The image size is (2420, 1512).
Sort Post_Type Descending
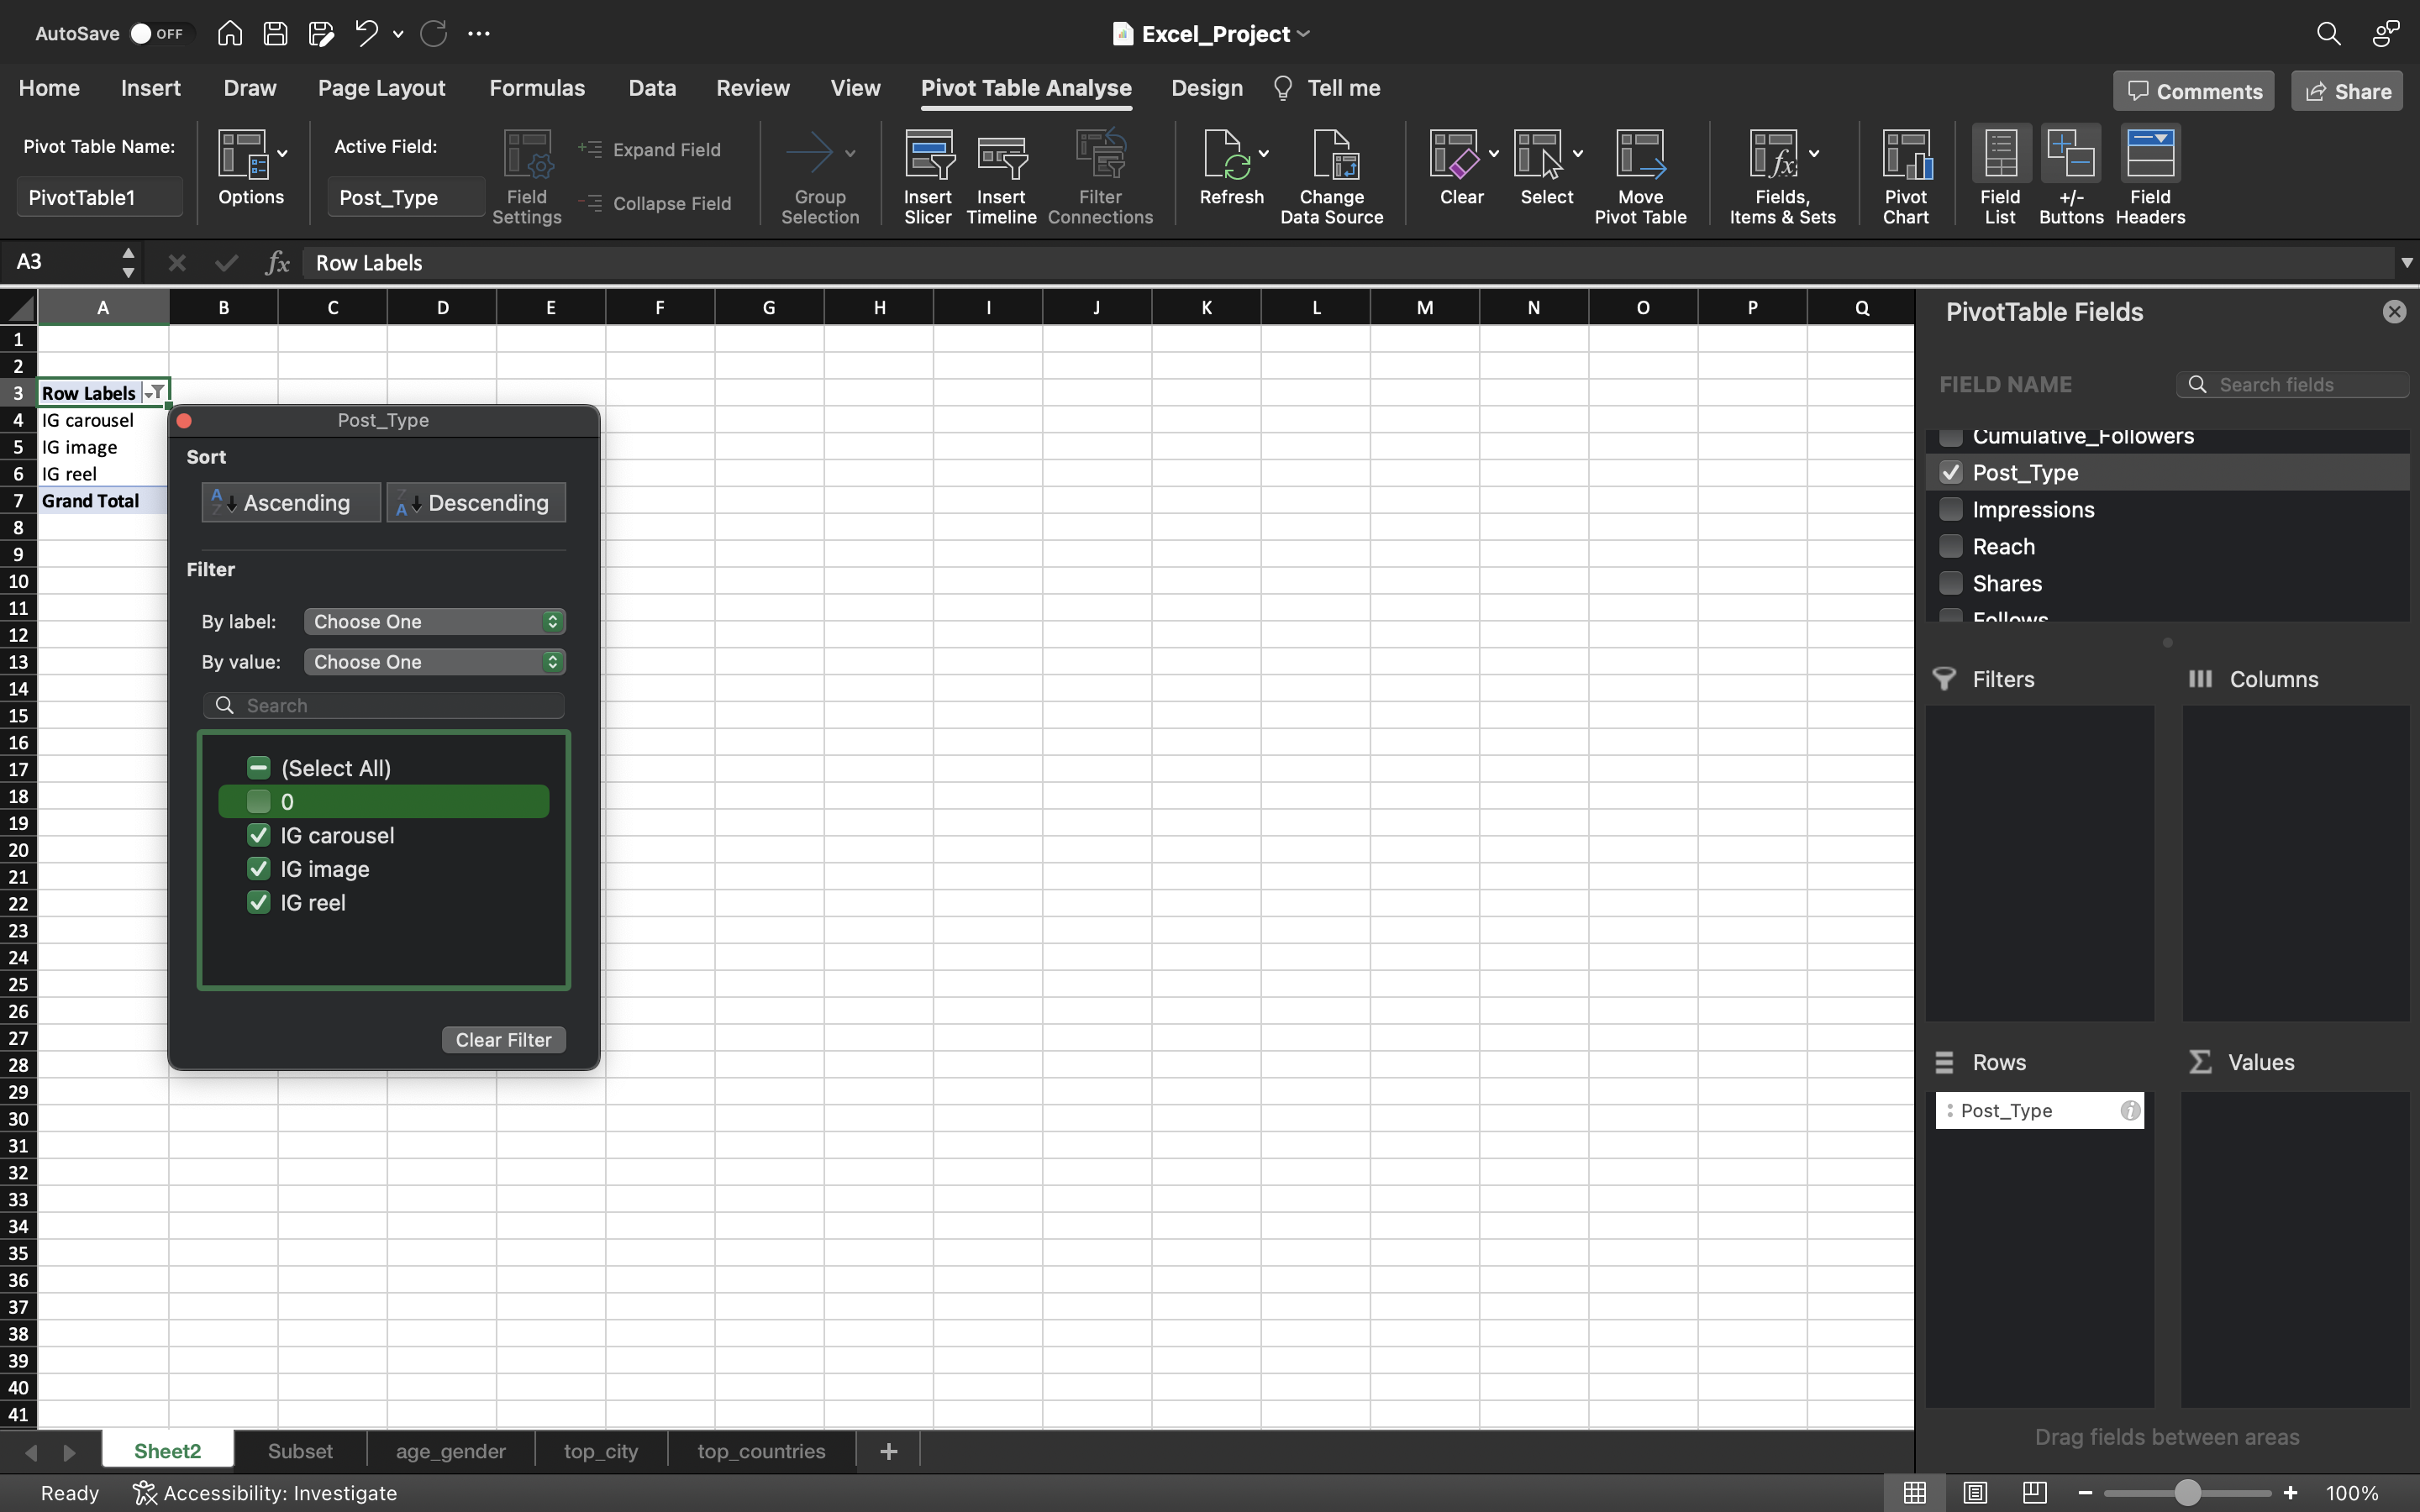tap(476, 502)
